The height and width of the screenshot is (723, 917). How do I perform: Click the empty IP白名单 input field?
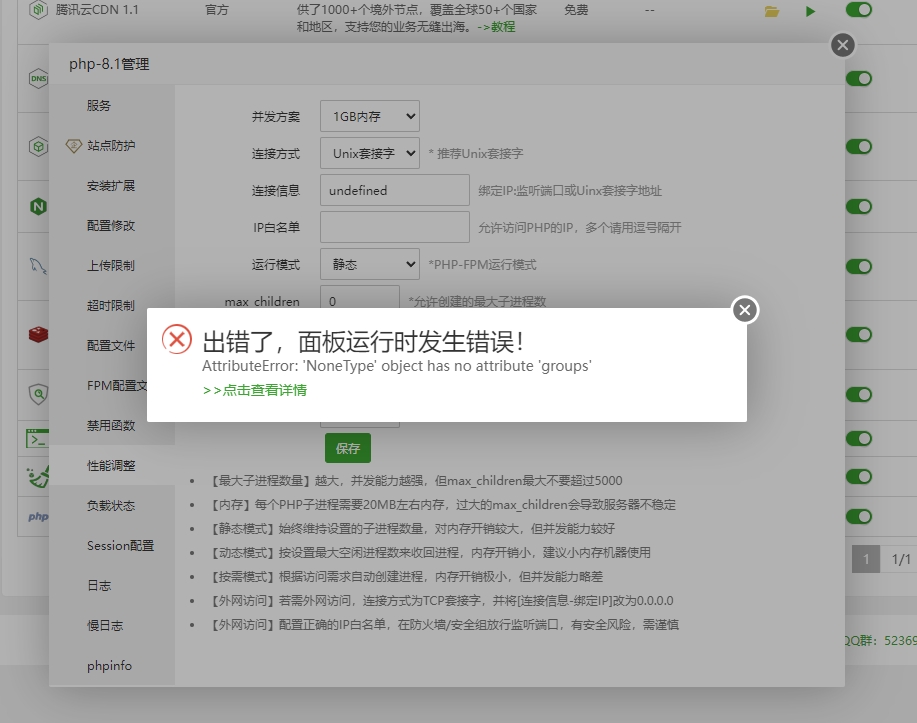pos(395,227)
